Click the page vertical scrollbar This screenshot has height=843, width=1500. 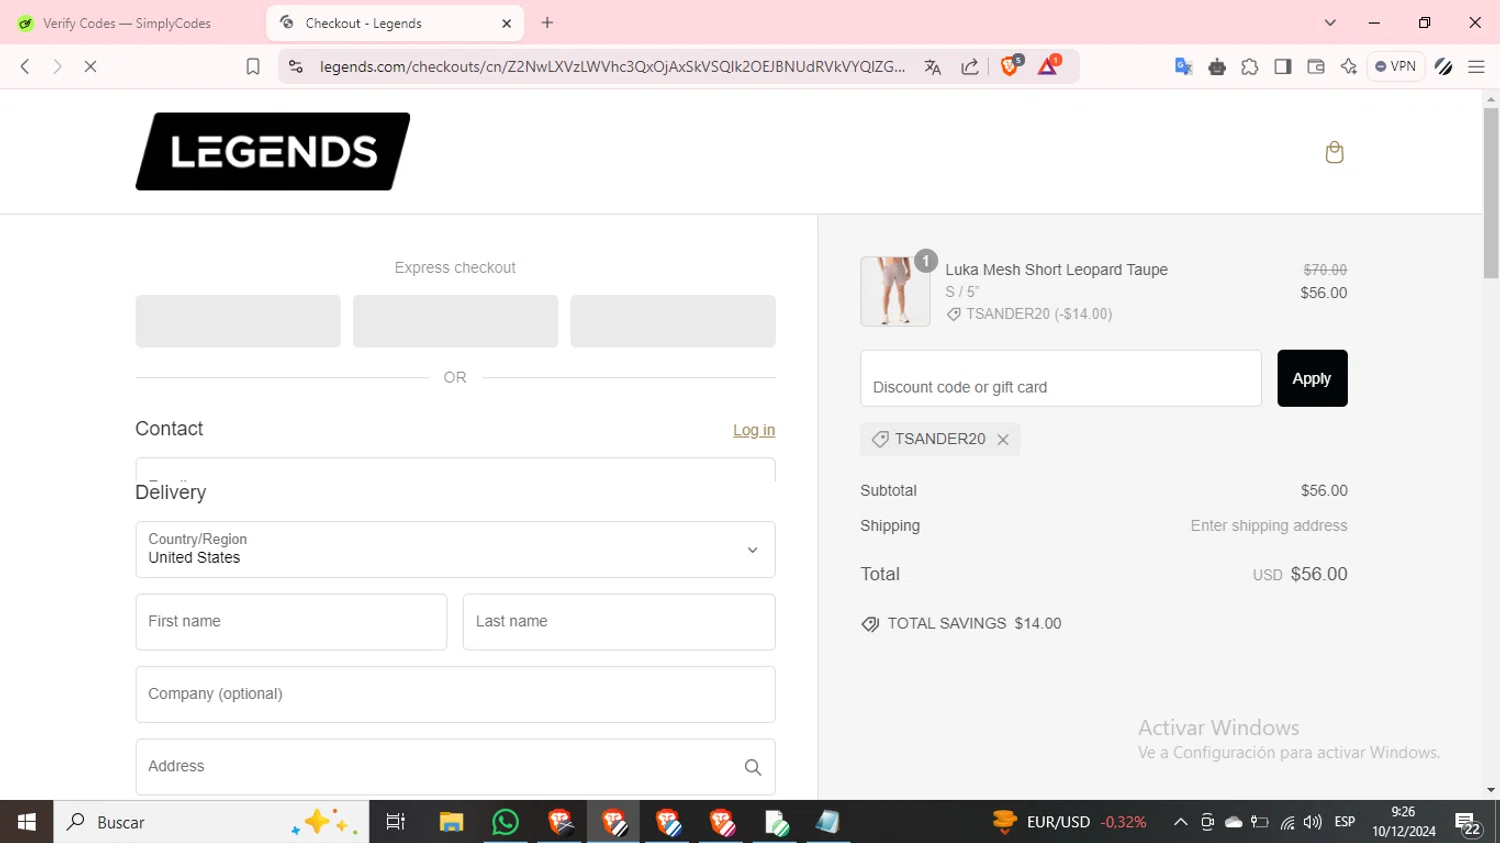tap(1491, 192)
